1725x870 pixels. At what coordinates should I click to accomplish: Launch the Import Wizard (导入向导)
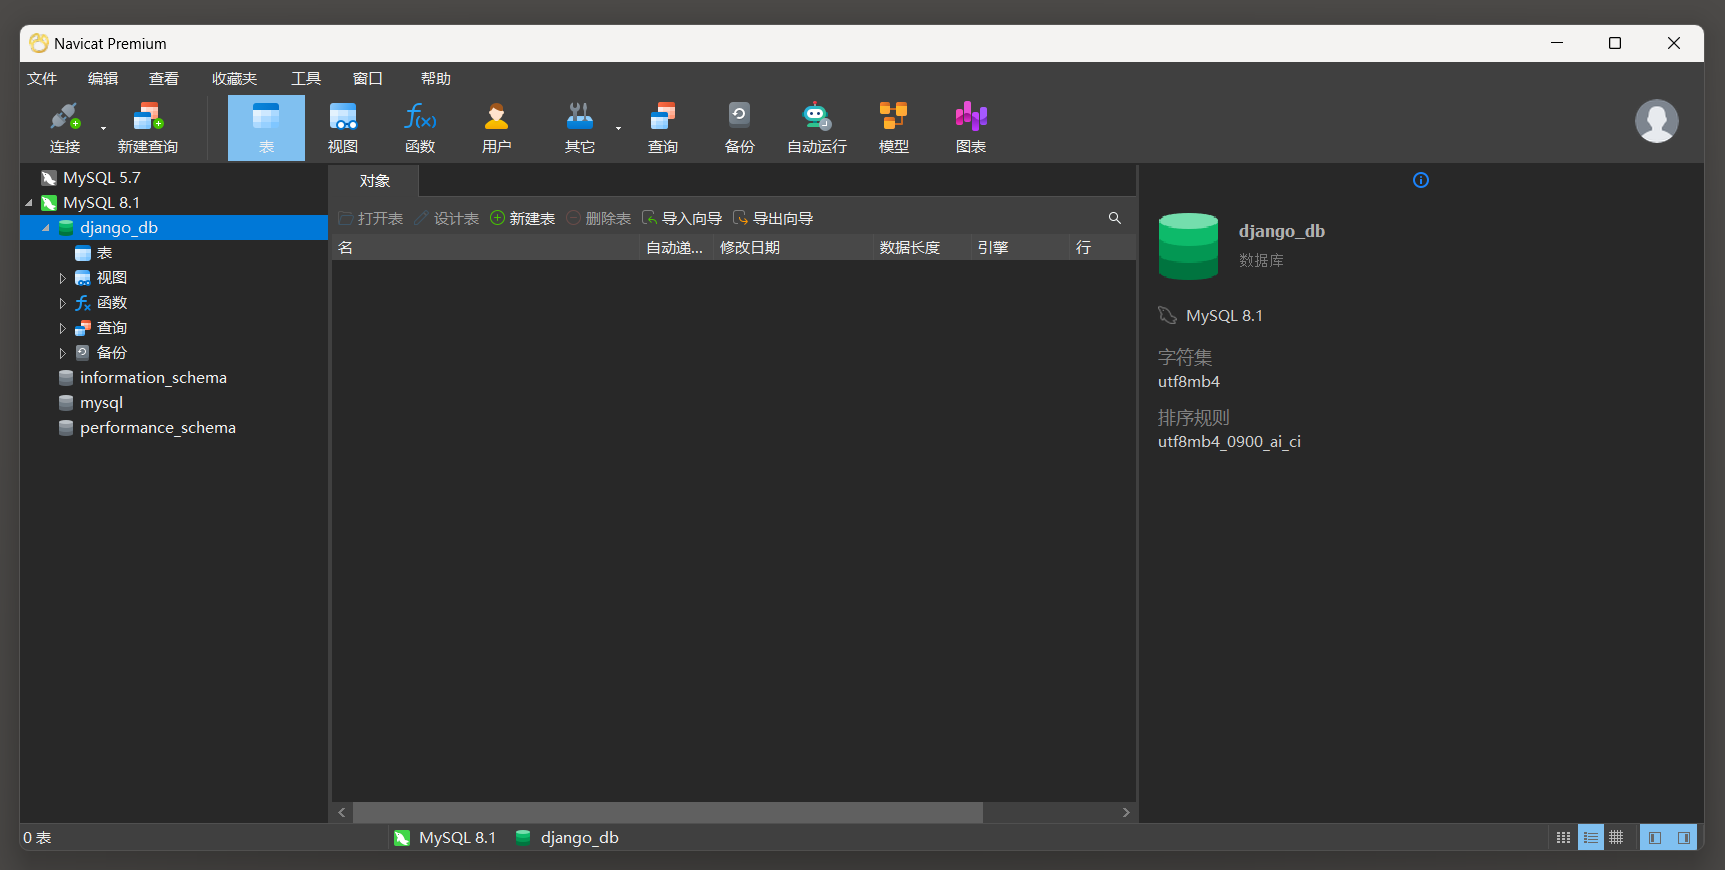pos(682,218)
